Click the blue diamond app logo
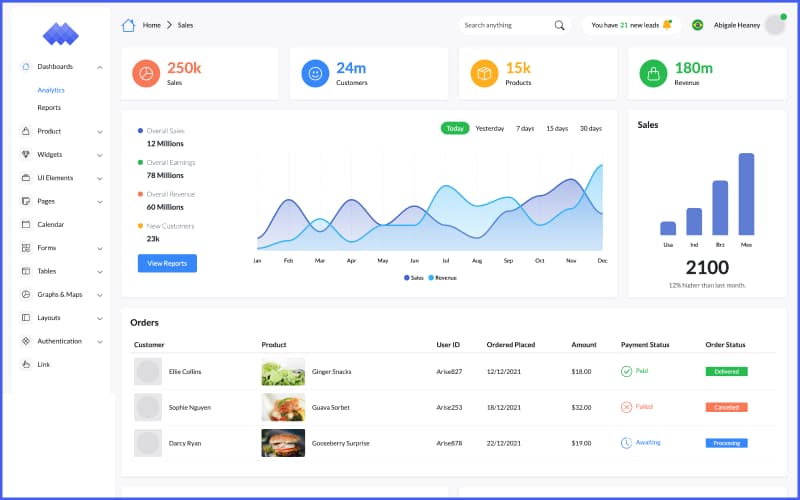Image resolution: width=800 pixels, height=500 pixels. (61, 34)
